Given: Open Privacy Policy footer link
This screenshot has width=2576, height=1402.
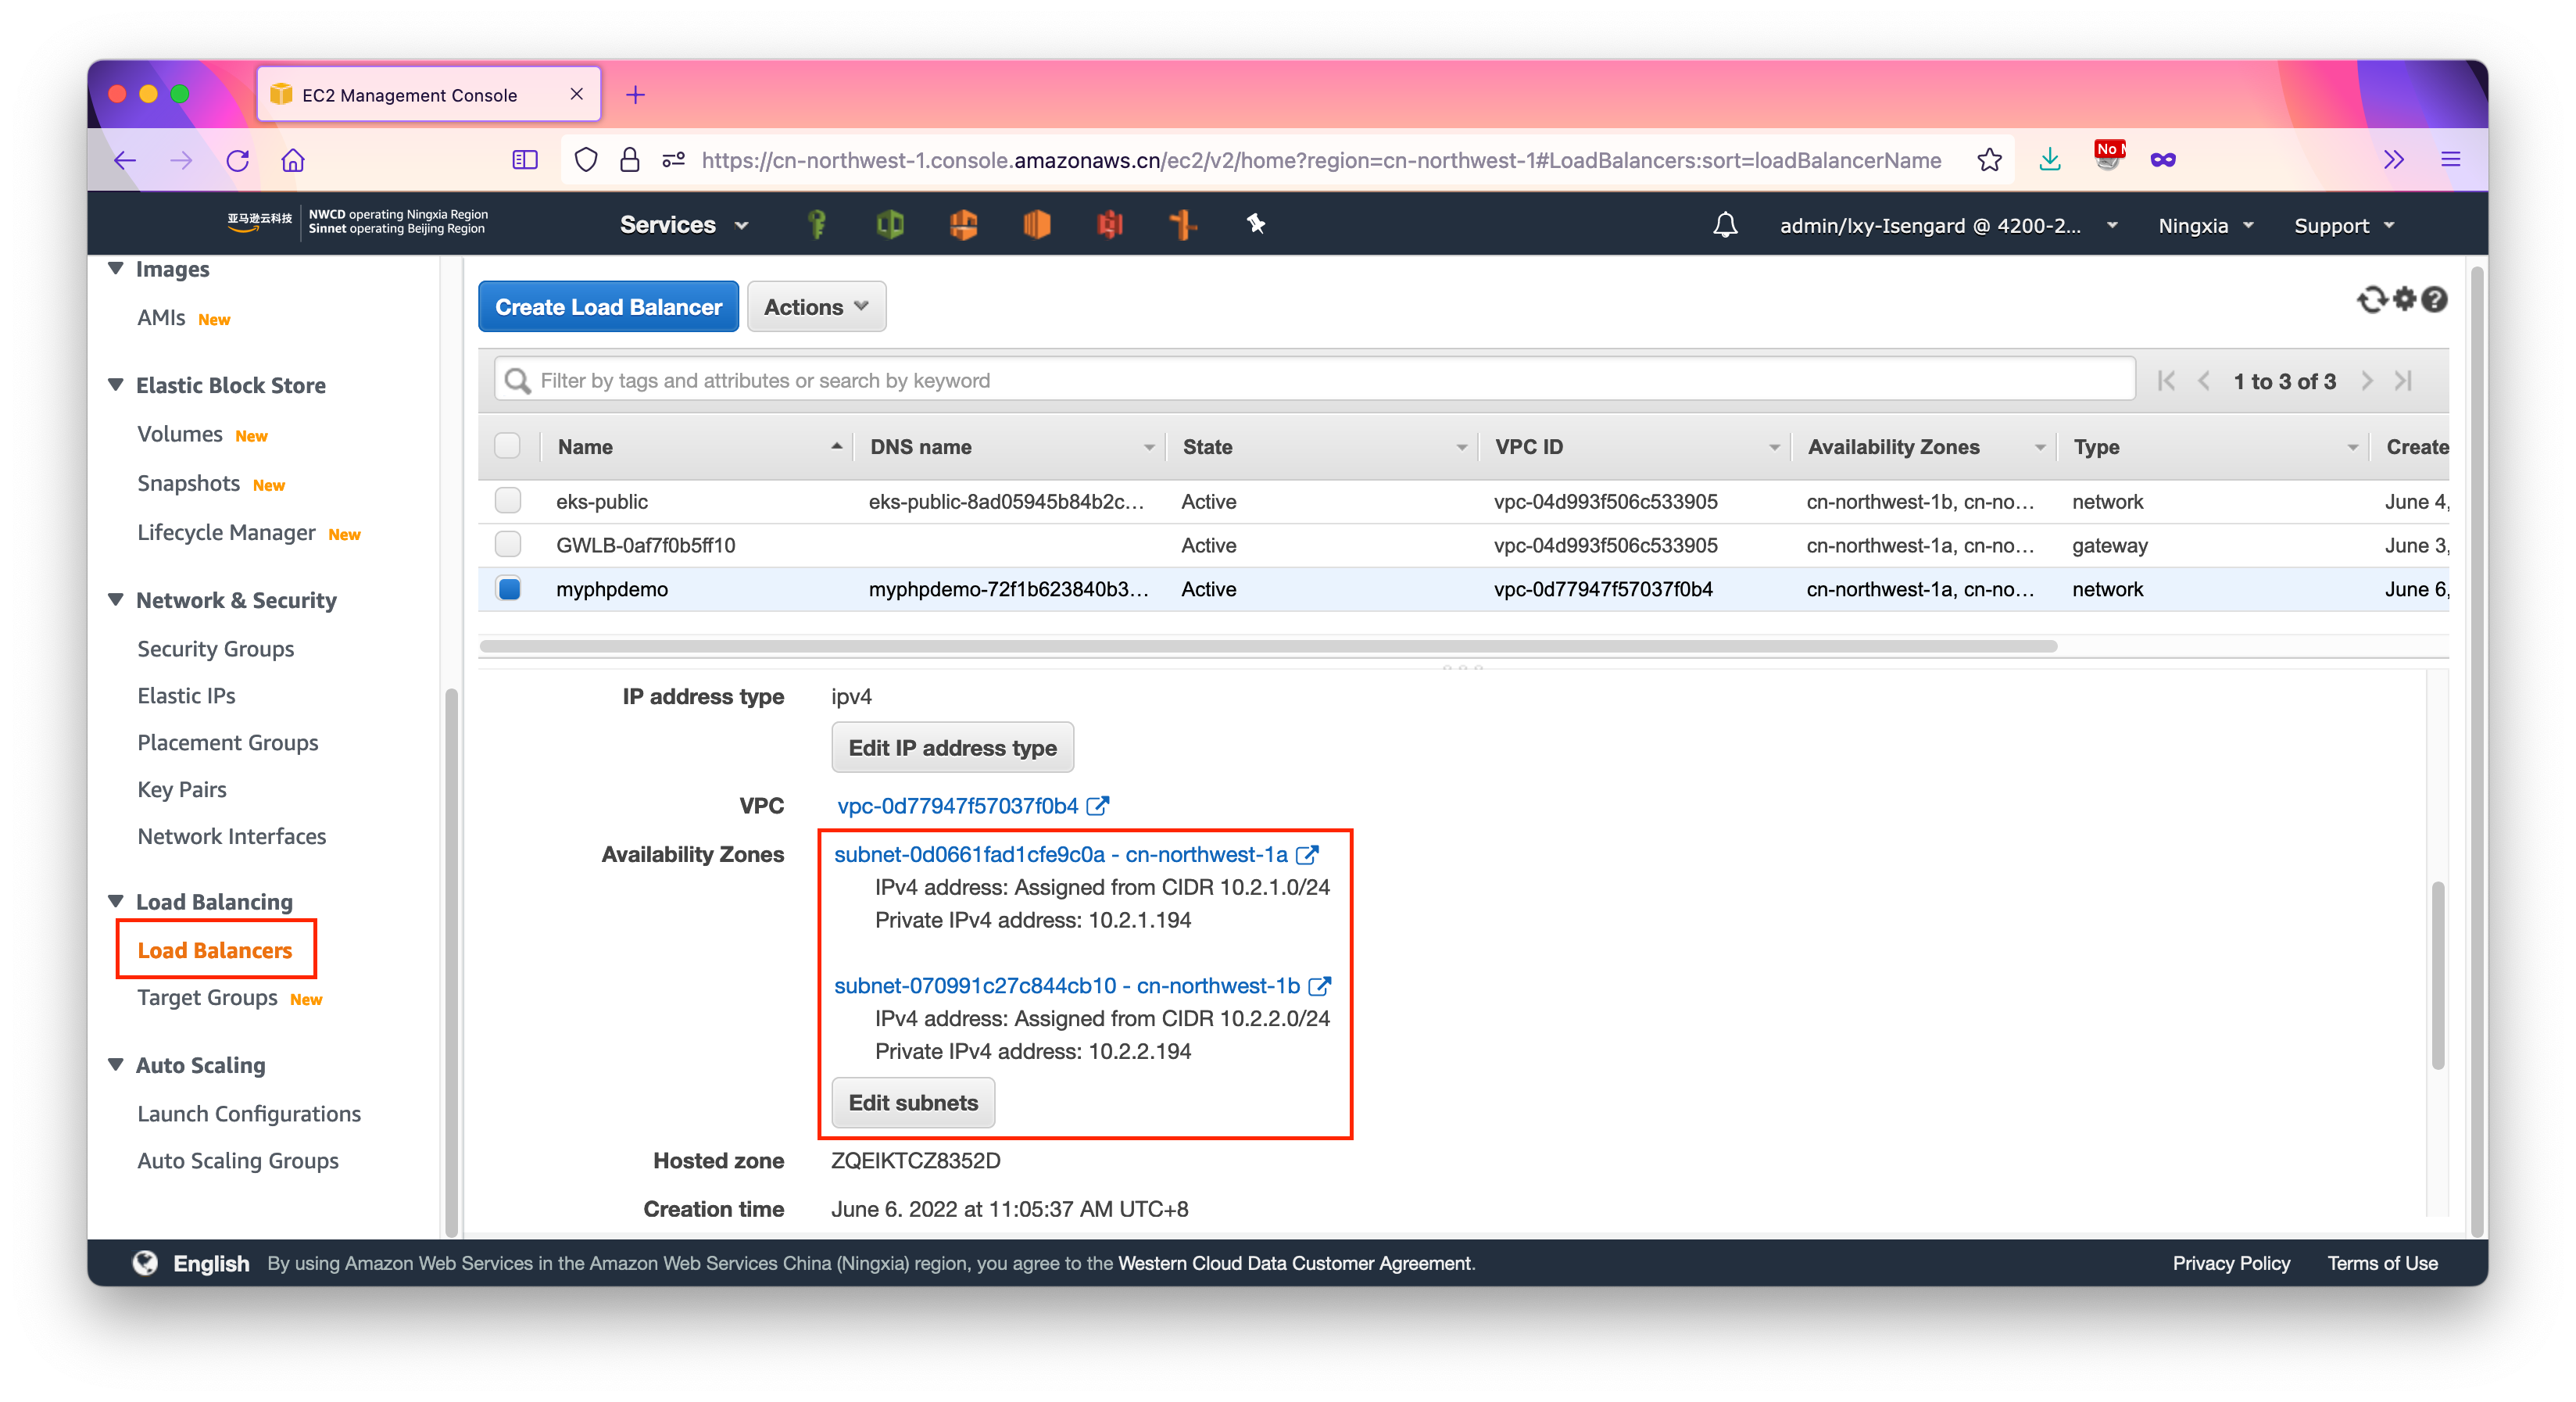Looking at the screenshot, I should pyautogui.click(x=2230, y=1263).
